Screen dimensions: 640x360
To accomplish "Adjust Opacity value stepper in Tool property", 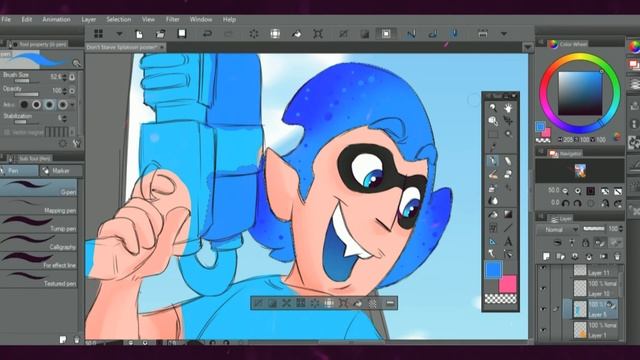I will pyautogui.click(x=64, y=91).
